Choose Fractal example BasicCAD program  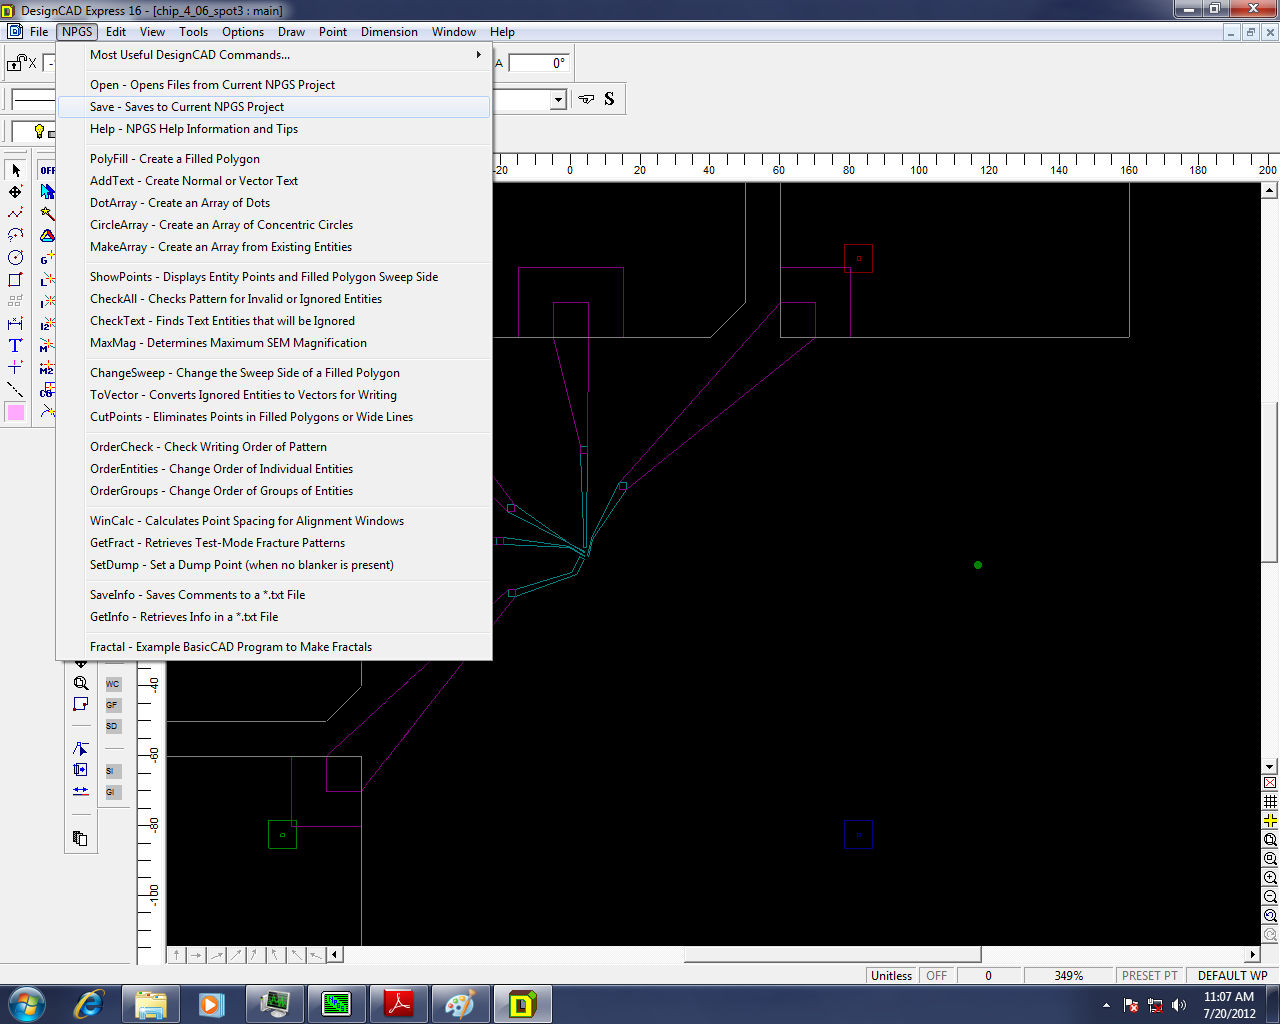point(275,647)
